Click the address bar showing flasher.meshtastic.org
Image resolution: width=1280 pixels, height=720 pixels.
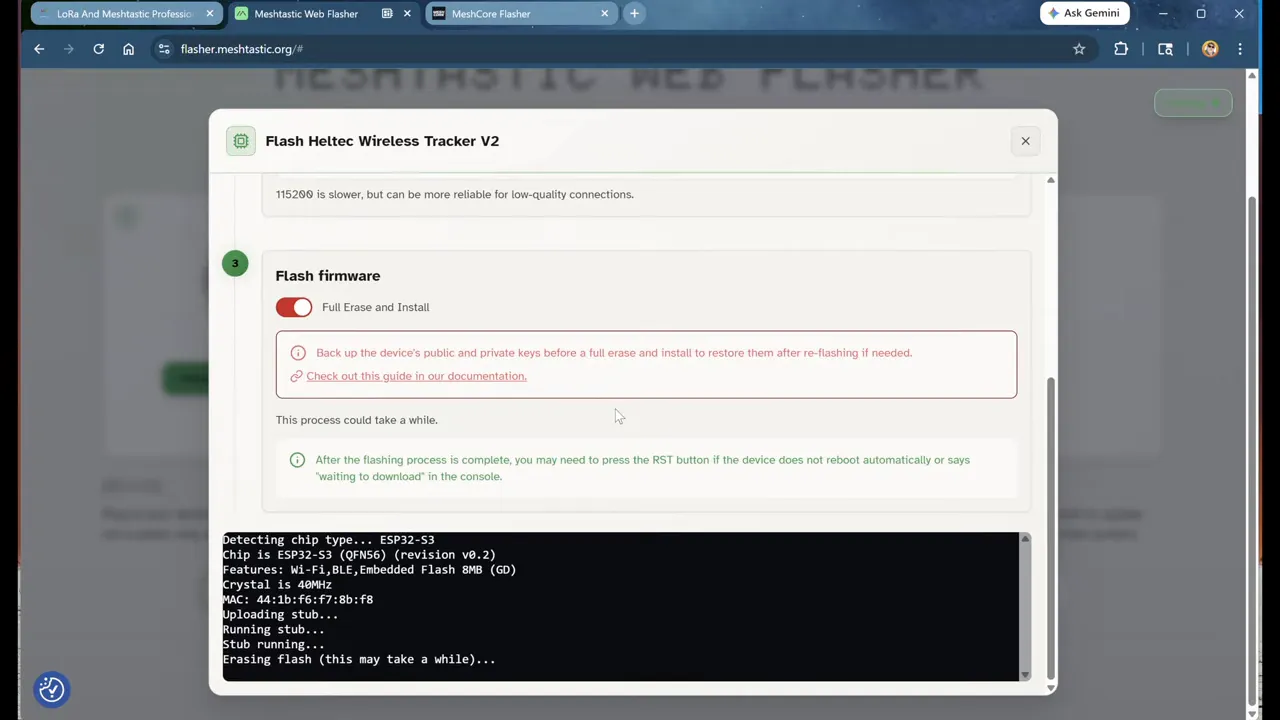pos(620,49)
